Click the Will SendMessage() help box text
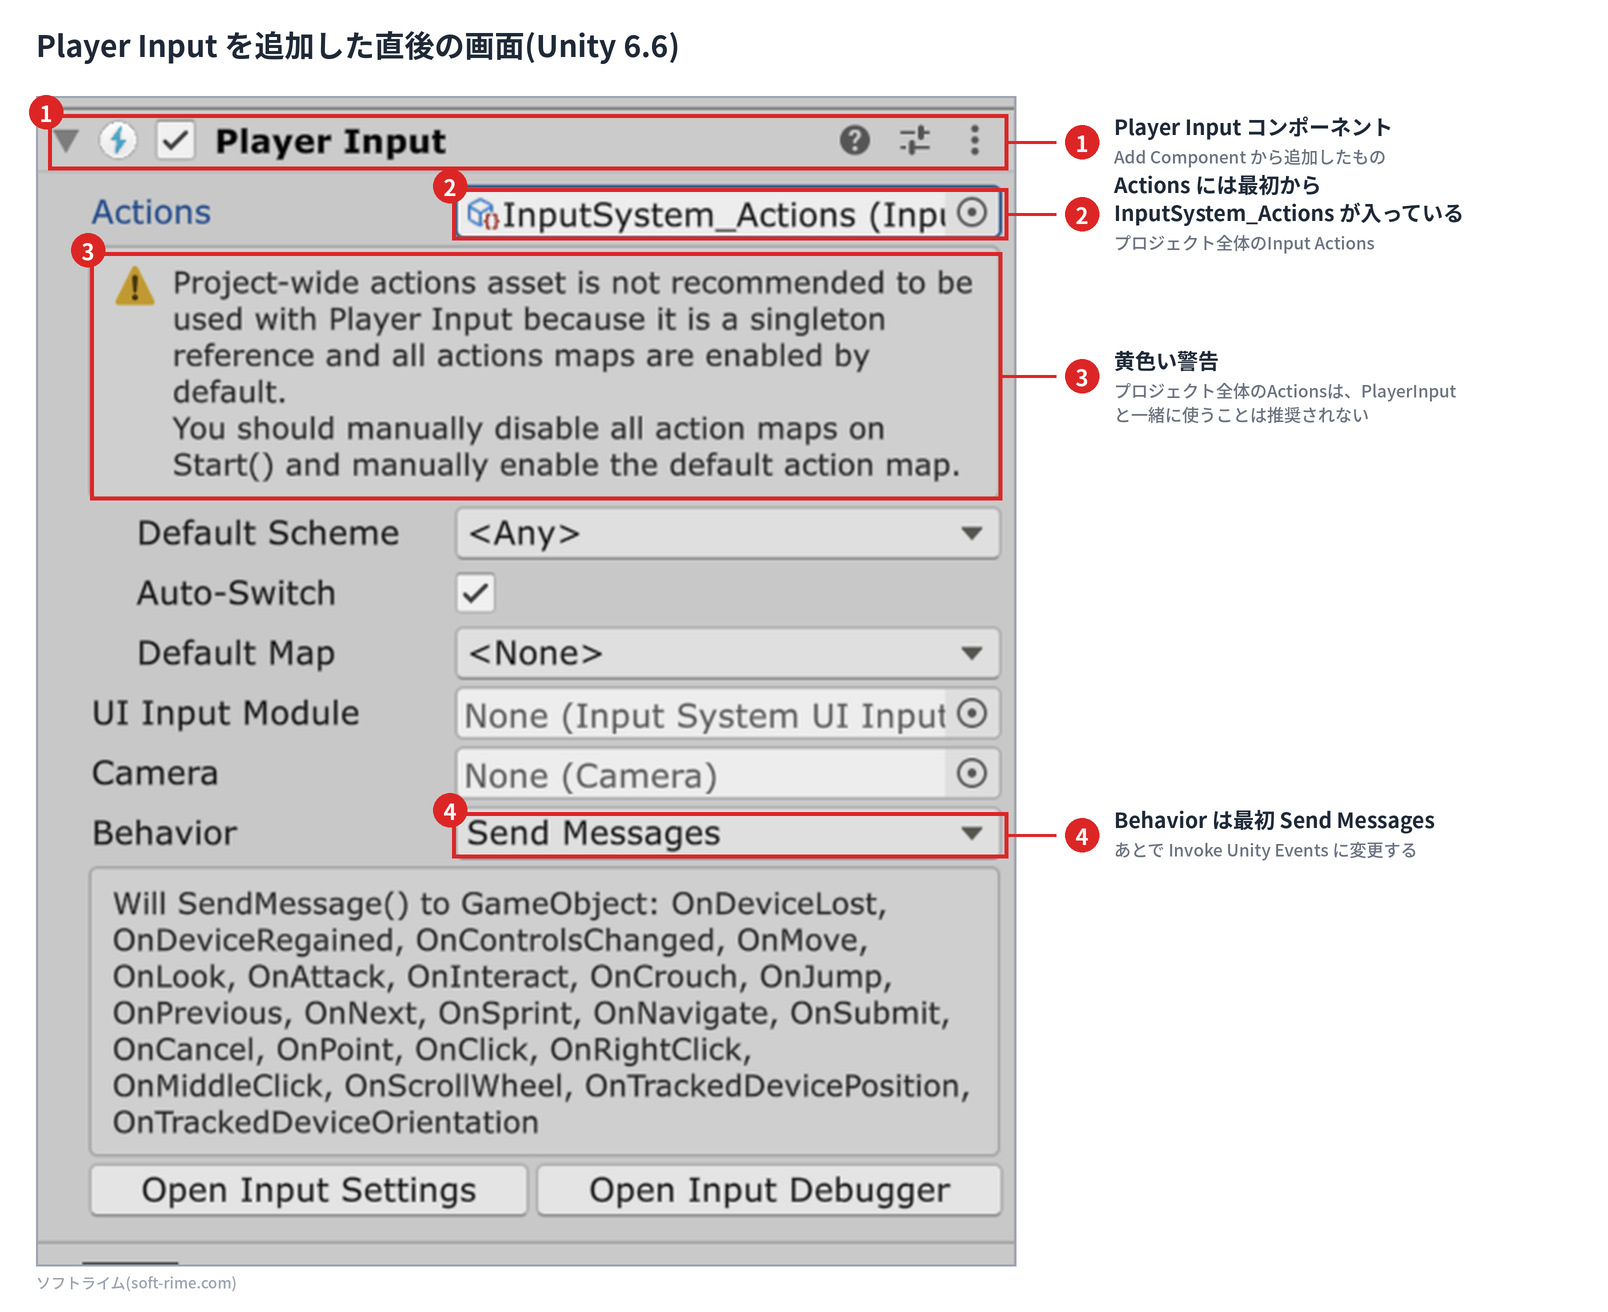This screenshot has width=1608, height=1312. [541, 1013]
